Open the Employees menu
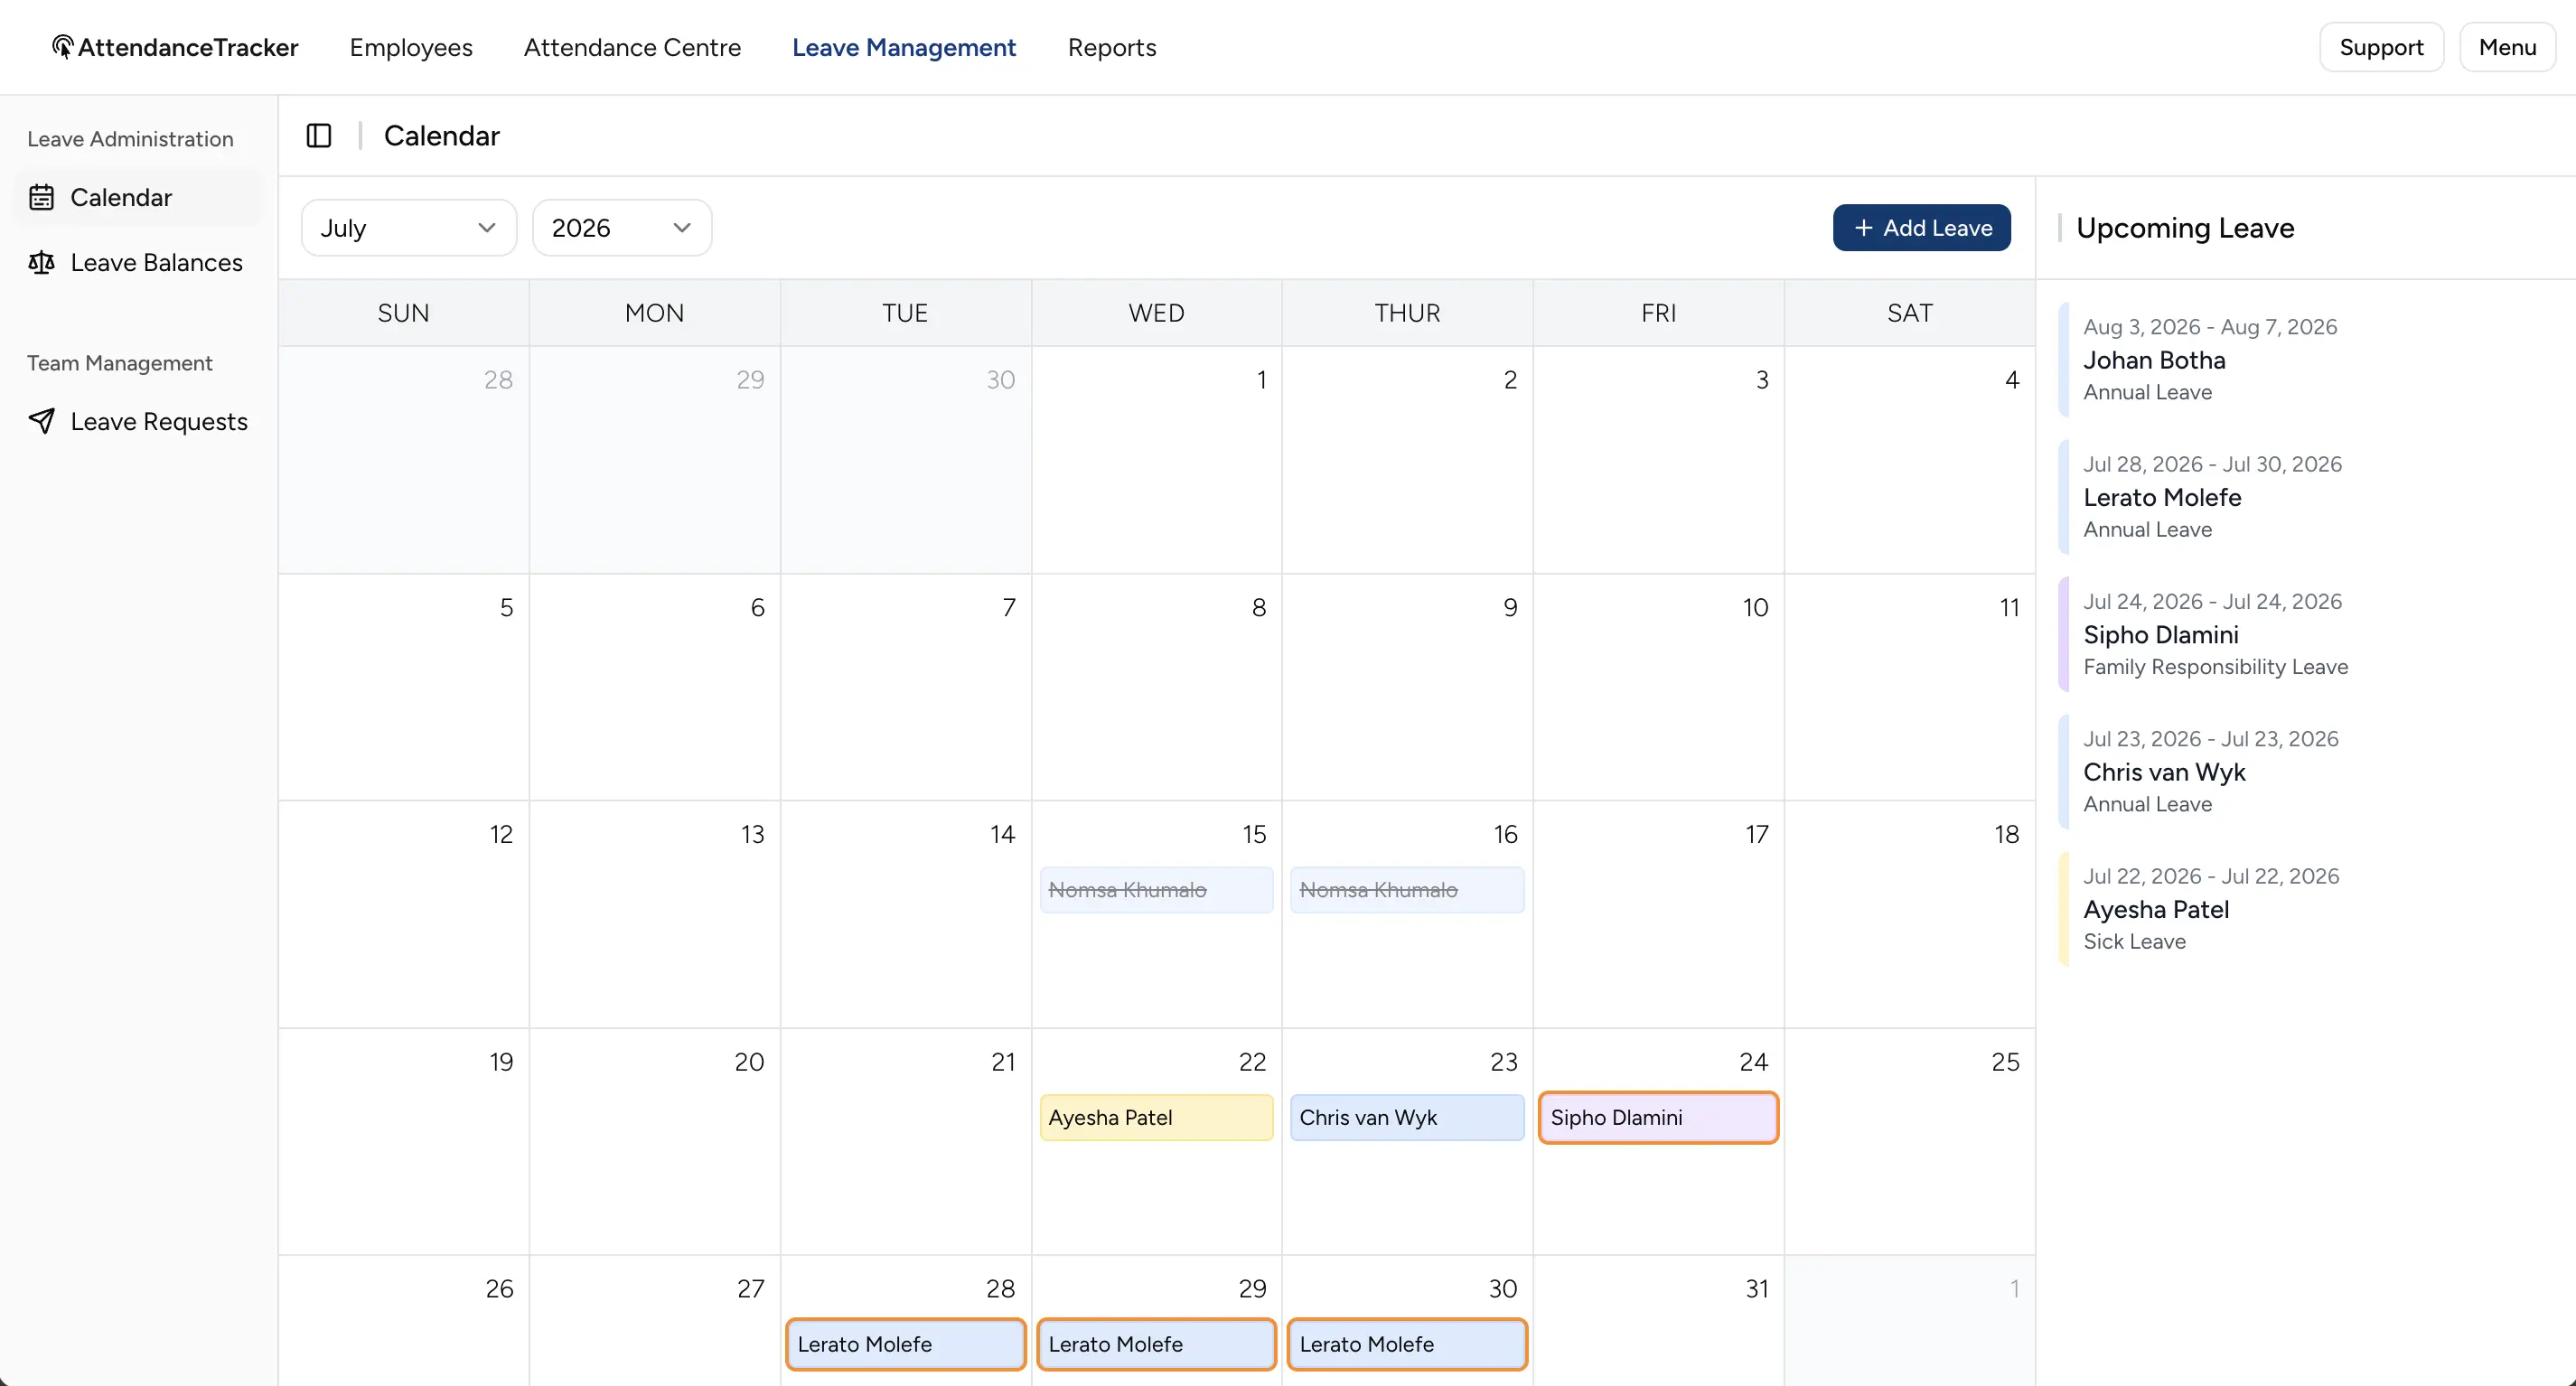Image resolution: width=2576 pixels, height=1386 pixels. click(x=411, y=47)
